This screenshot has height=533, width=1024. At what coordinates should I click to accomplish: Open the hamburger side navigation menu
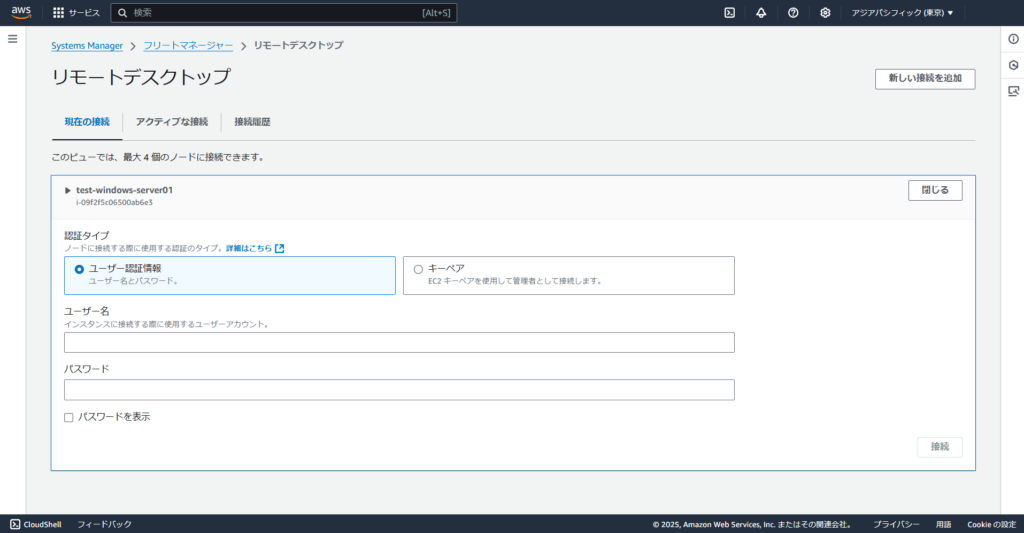pos(13,39)
